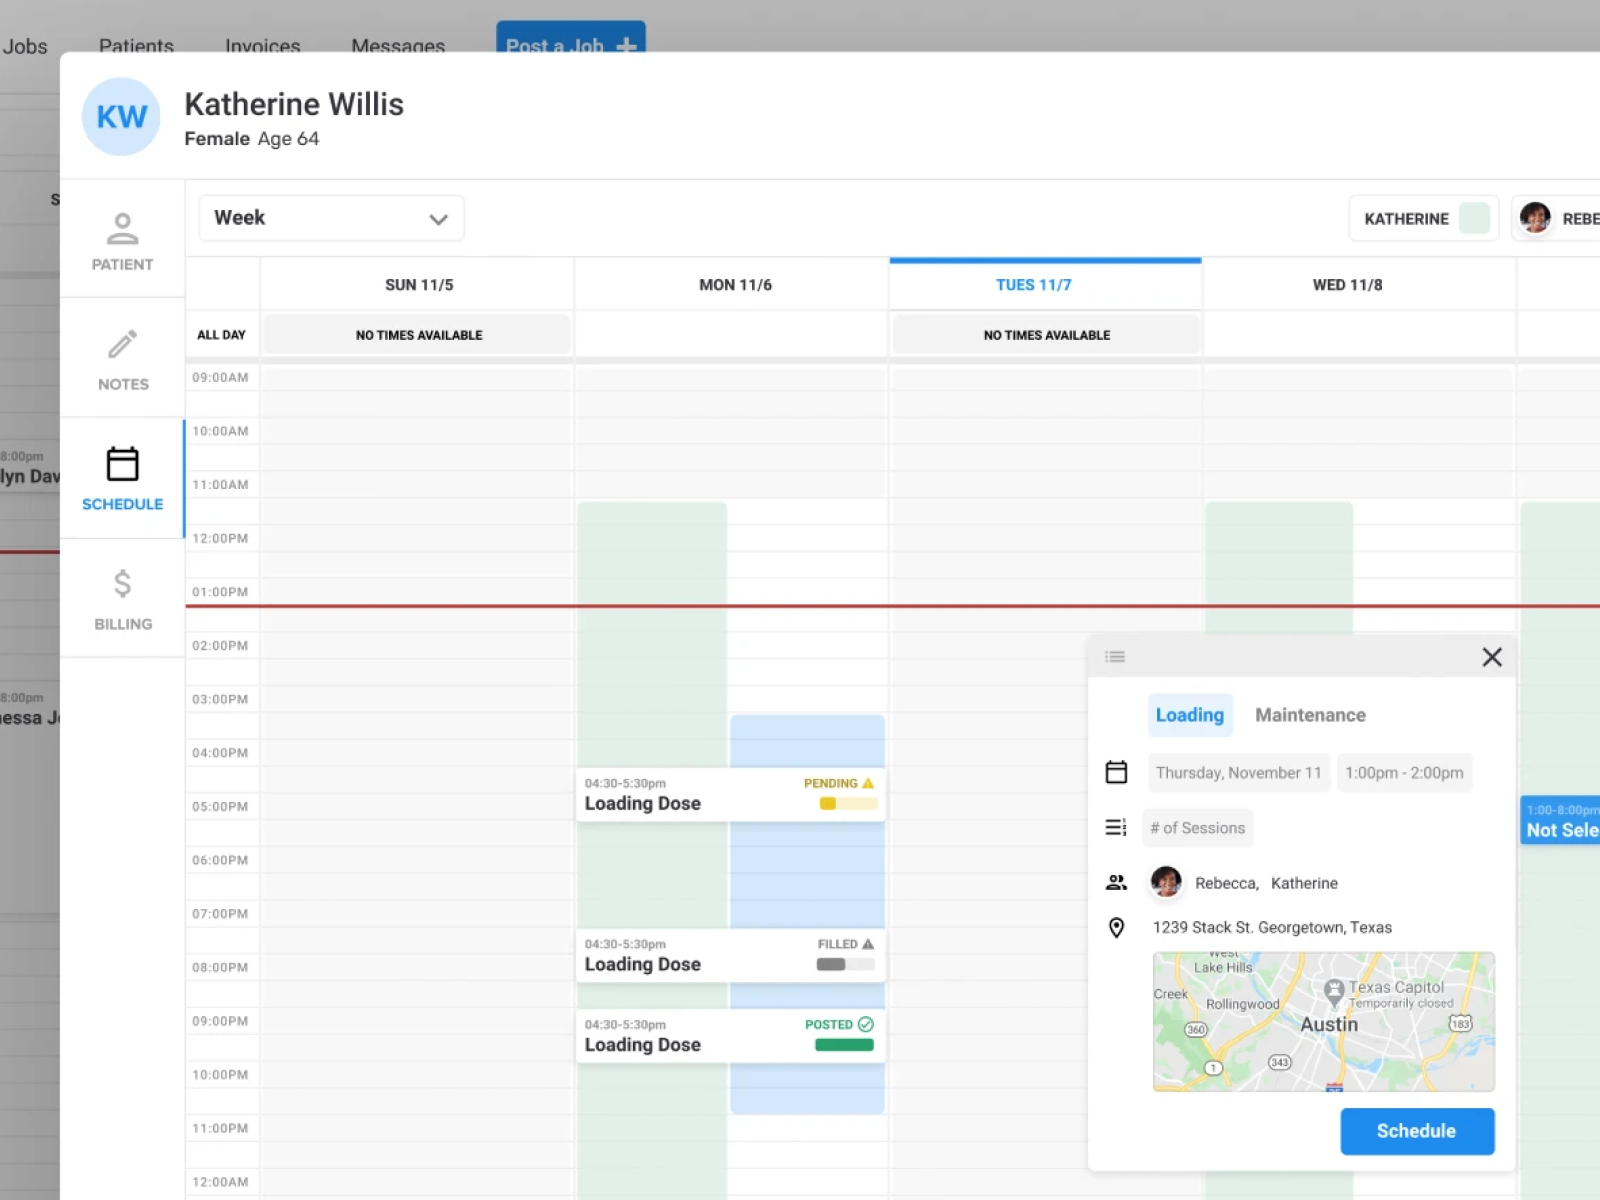
Task: Open the Patients menu in background
Action: click(136, 46)
